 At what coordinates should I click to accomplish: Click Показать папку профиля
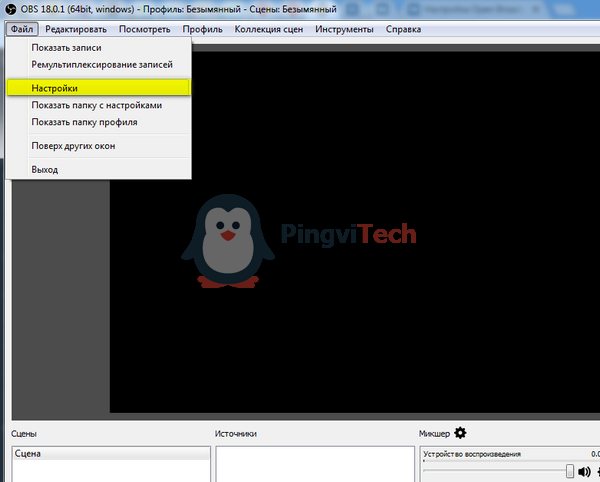pos(99,122)
